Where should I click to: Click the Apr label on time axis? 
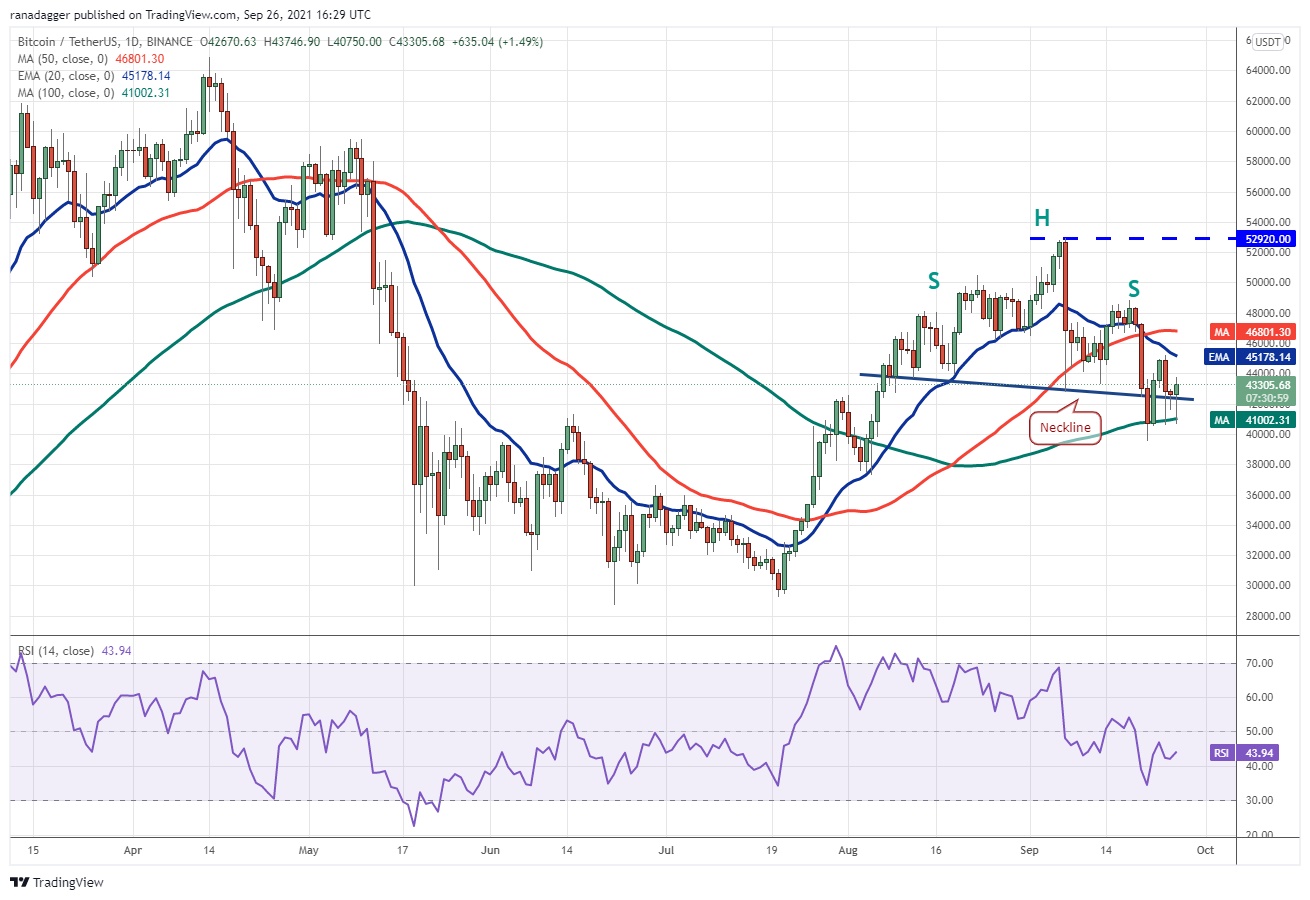pos(131,852)
